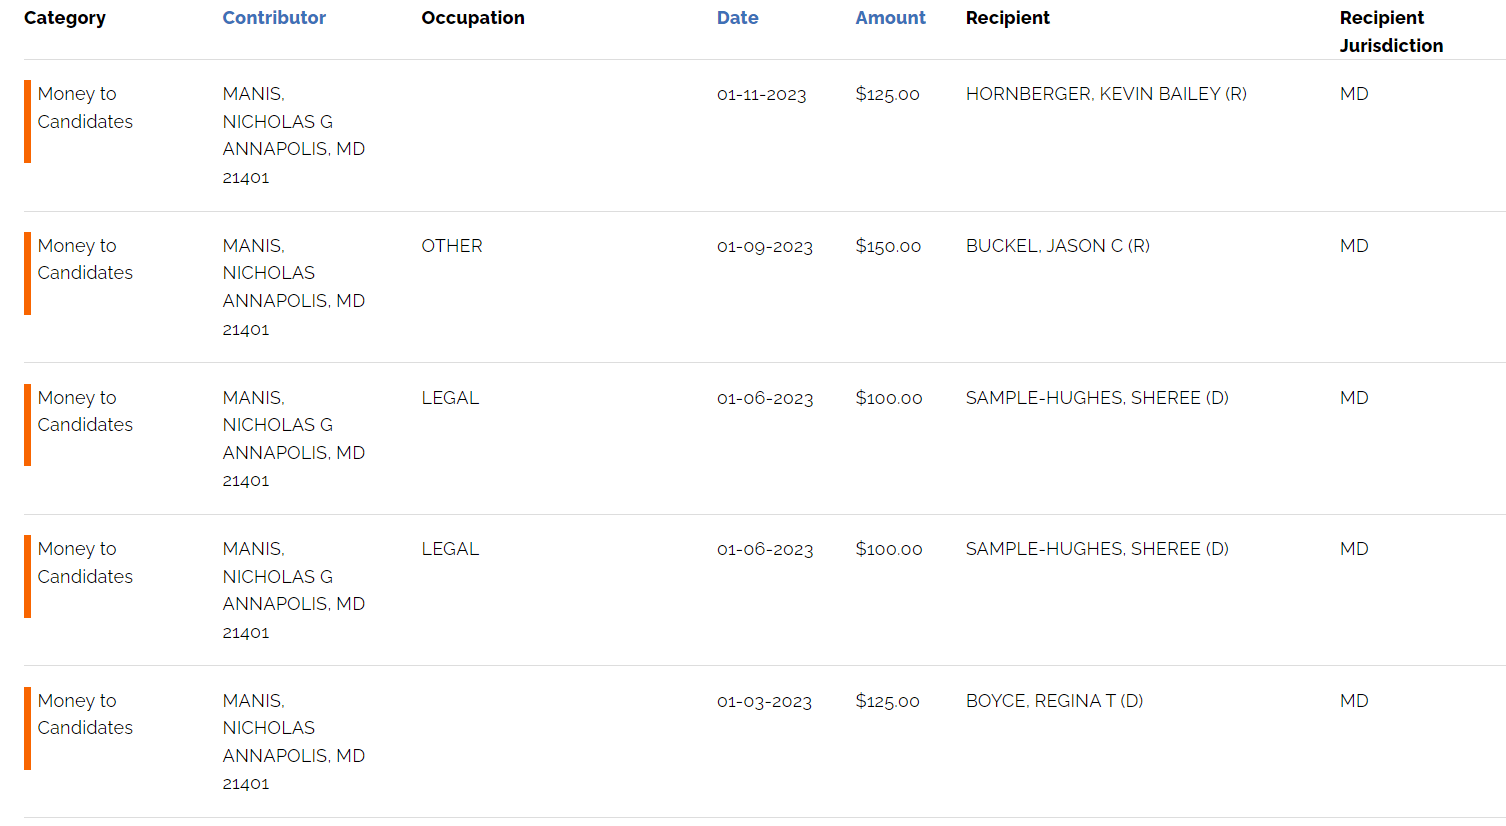Select the Occupation column header
Image resolution: width=1506 pixels, height=826 pixels.
[472, 18]
